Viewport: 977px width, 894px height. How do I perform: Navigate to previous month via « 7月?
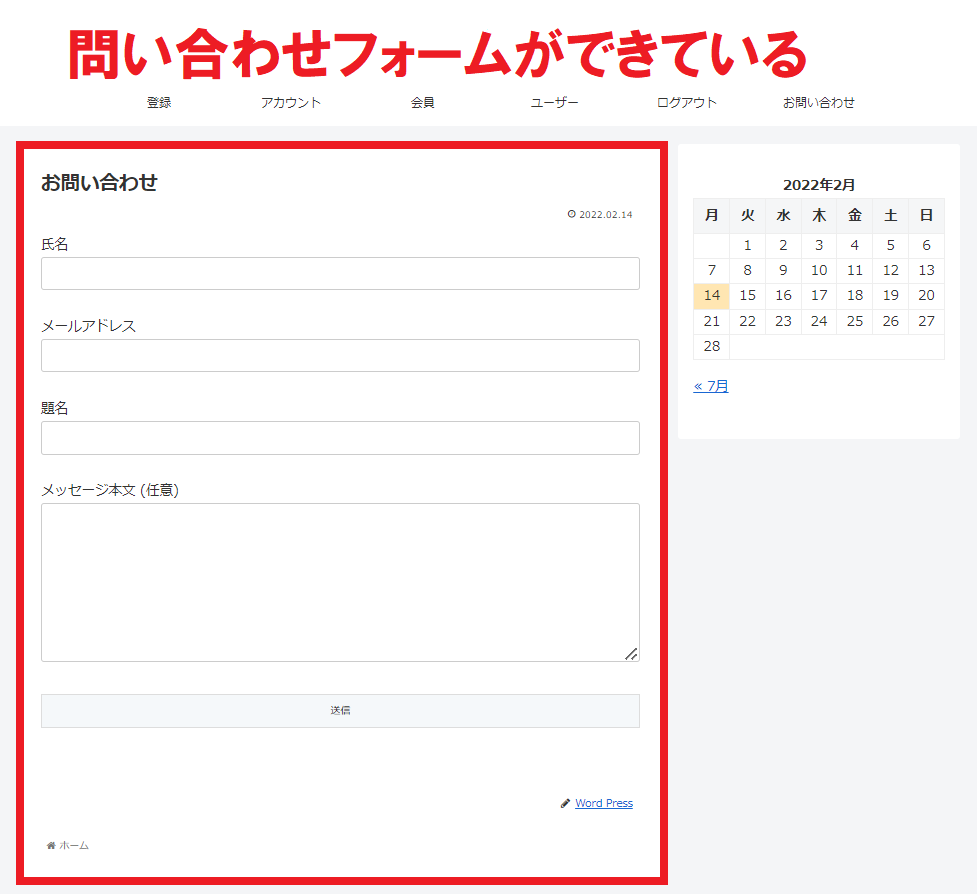[x=711, y=386]
